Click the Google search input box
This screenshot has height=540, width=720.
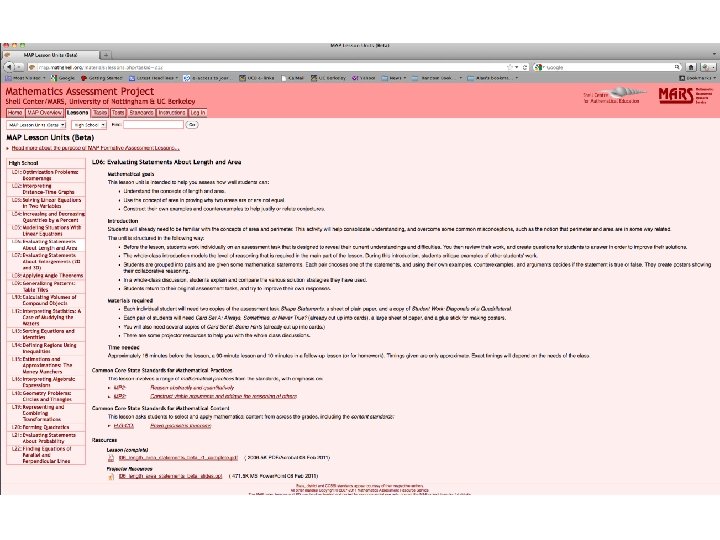[x=608, y=67]
